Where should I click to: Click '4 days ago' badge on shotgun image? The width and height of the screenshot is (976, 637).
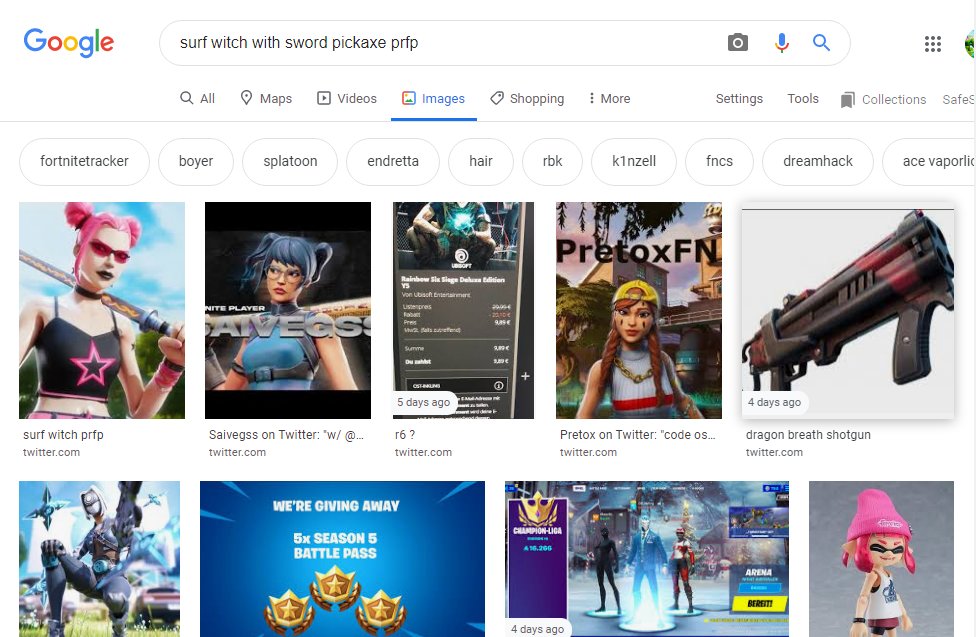click(774, 402)
